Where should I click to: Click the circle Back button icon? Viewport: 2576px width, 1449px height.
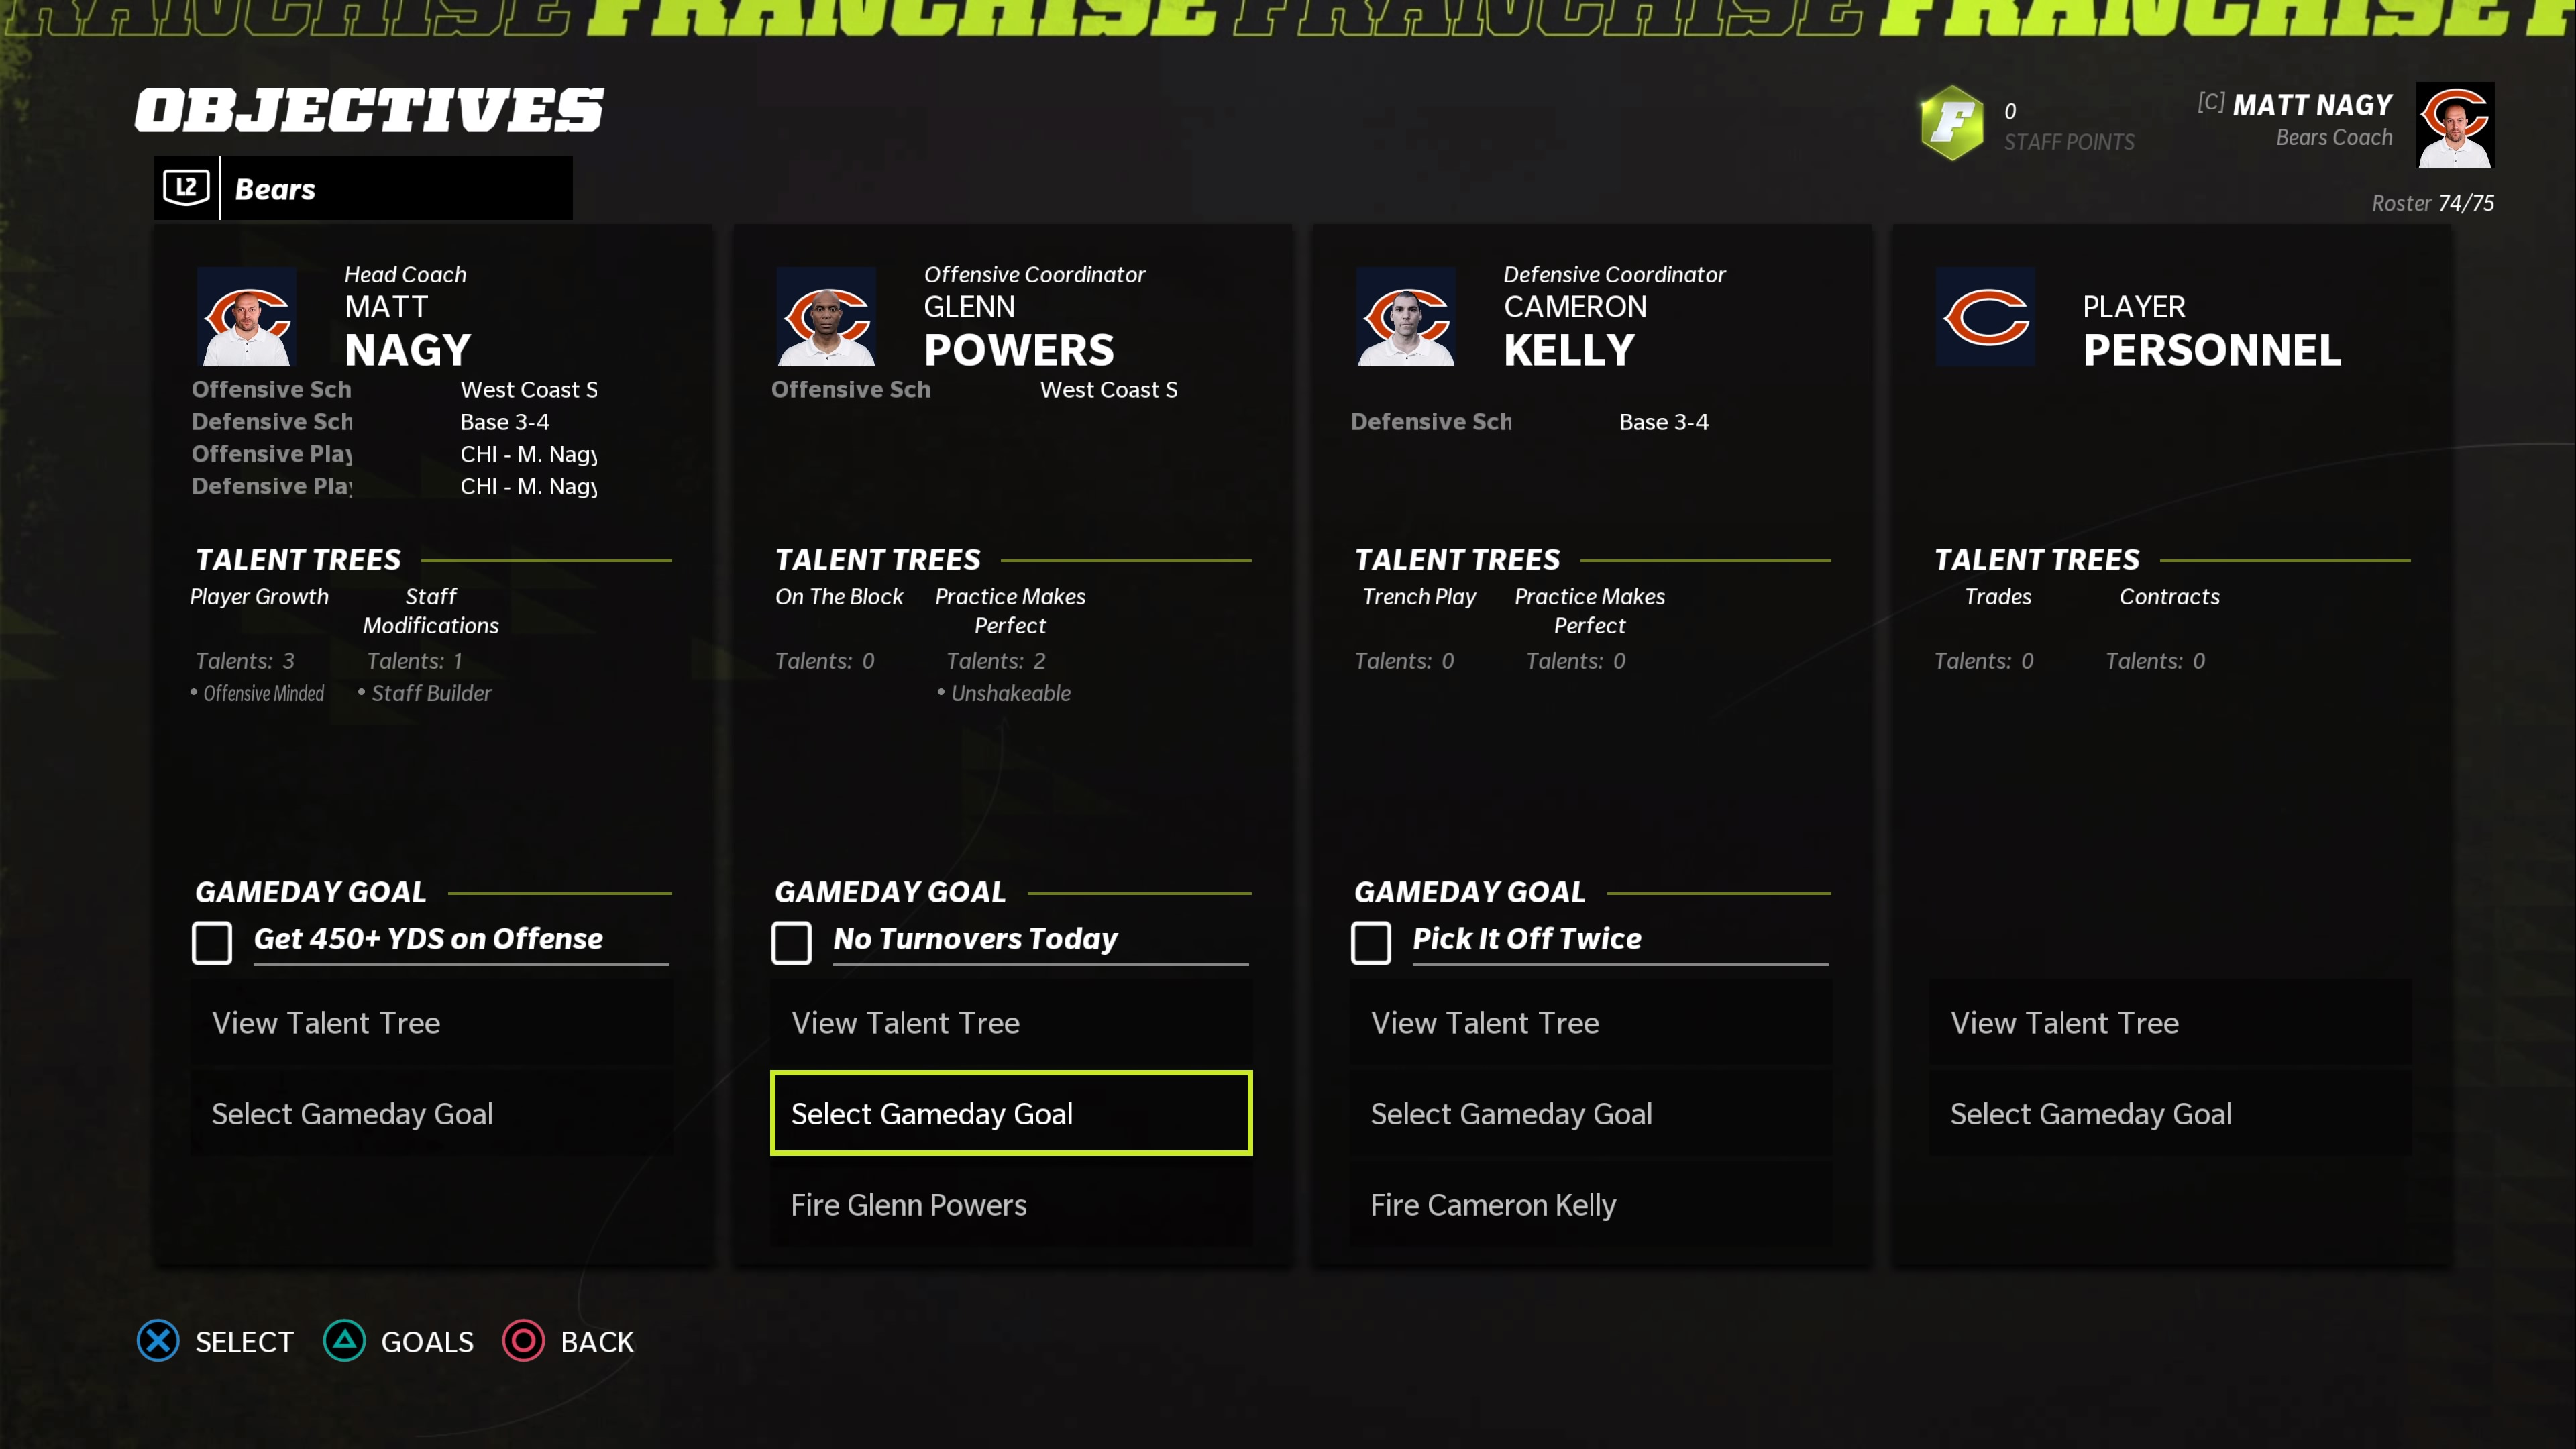(x=523, y=1341)
